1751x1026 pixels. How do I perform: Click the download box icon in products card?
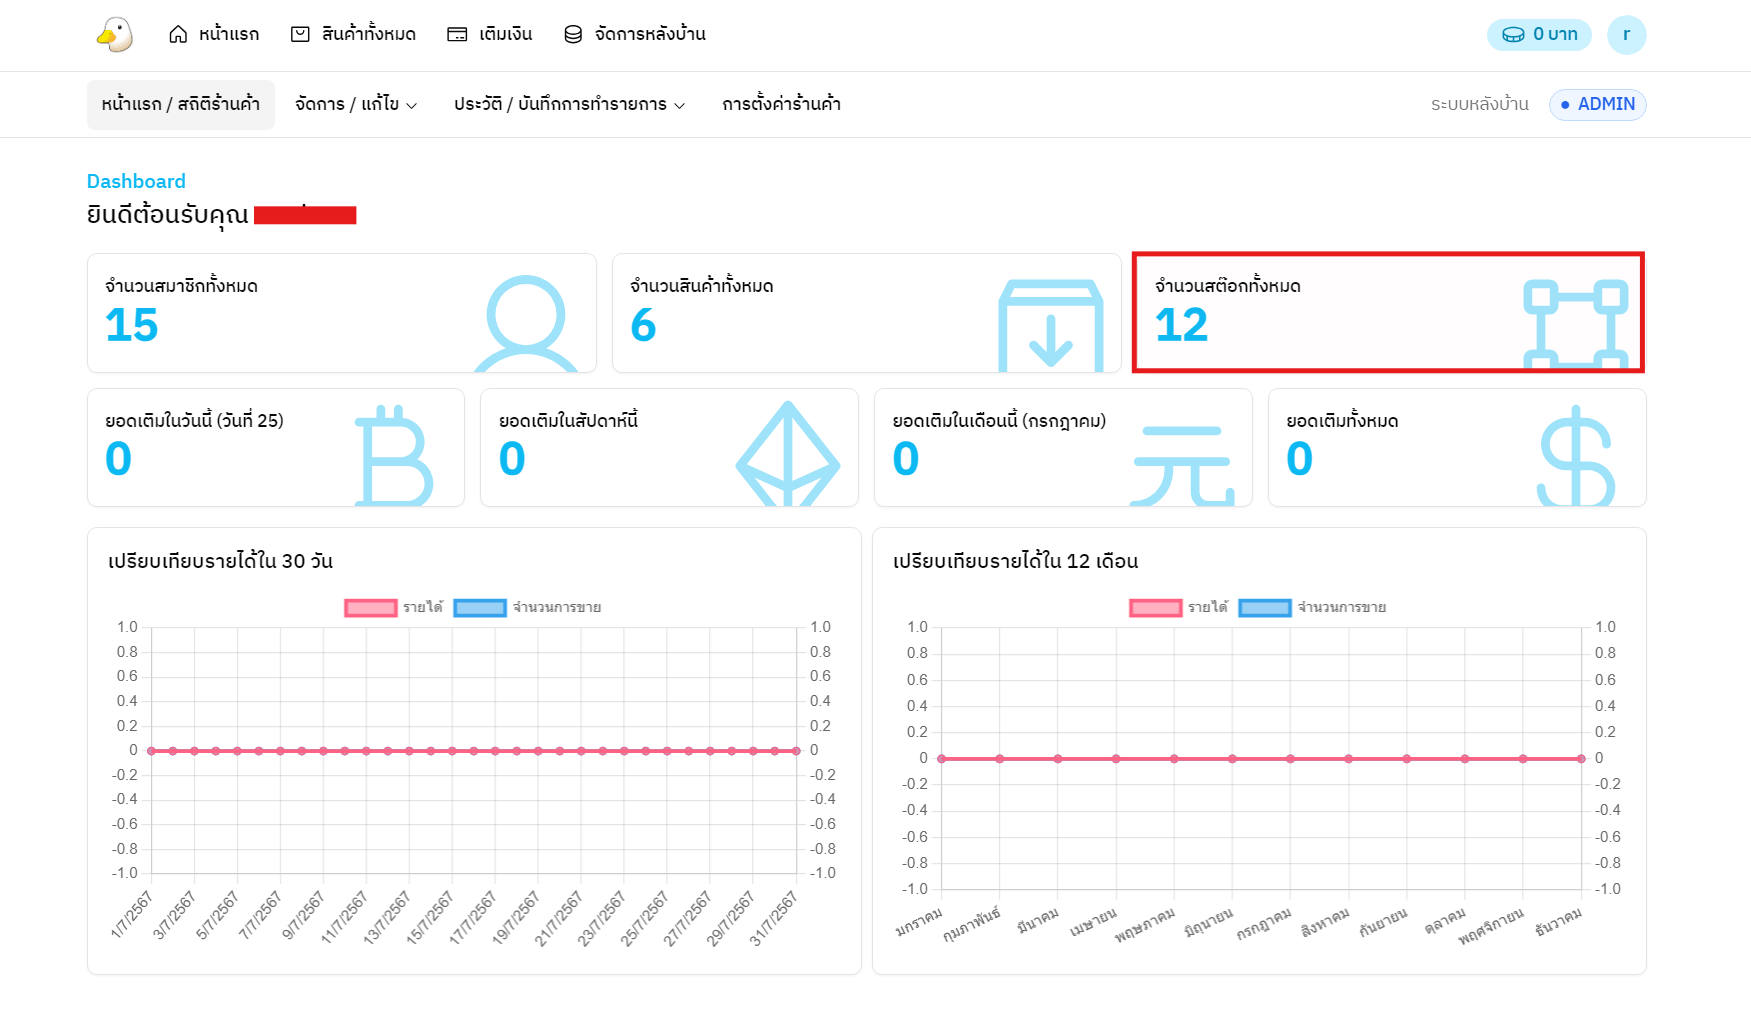(1051, 325)
